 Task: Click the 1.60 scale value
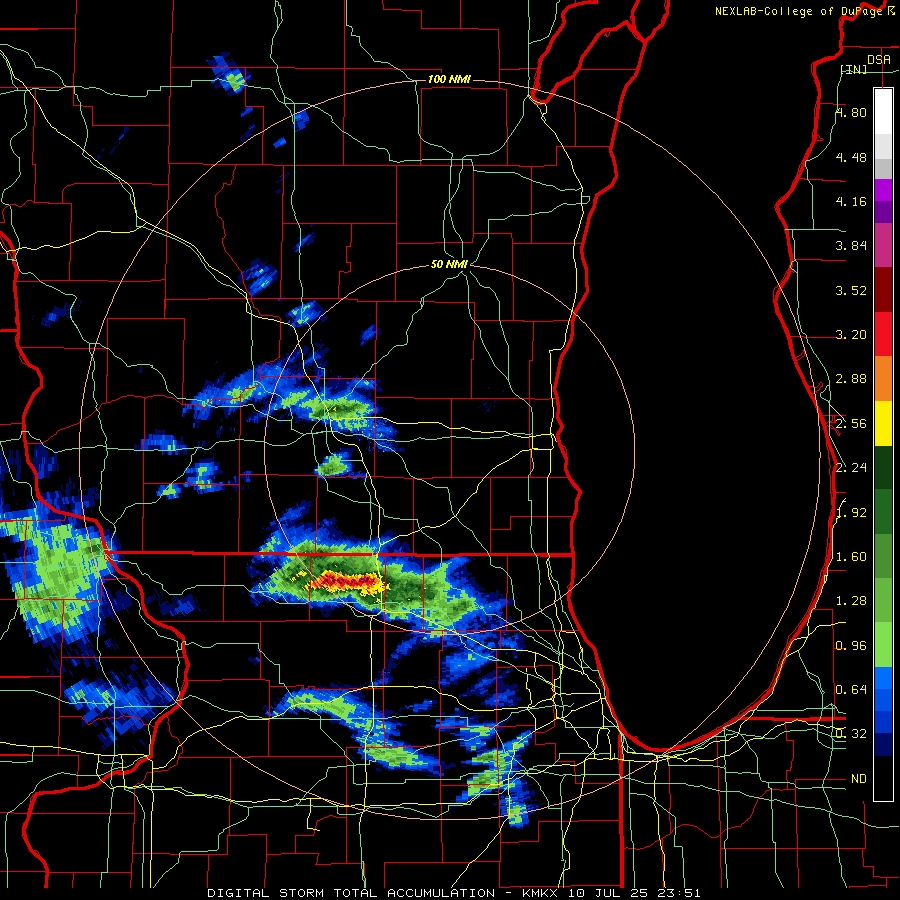pyautogui.click(x=851, y=557)
